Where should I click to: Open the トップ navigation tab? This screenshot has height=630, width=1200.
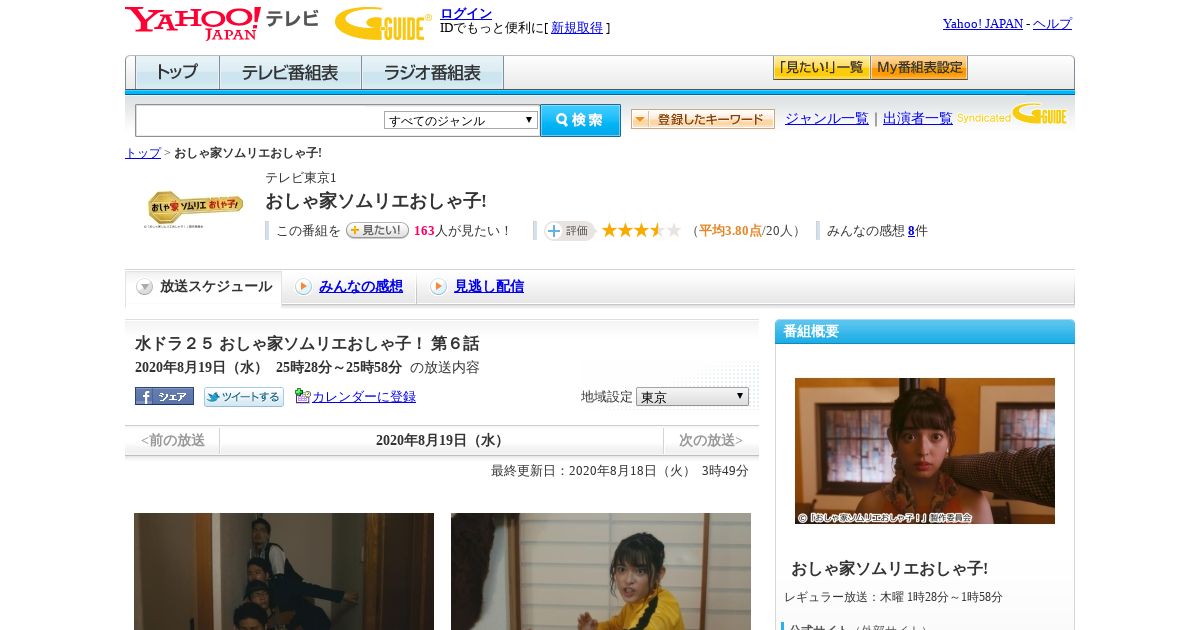point(177,73)
